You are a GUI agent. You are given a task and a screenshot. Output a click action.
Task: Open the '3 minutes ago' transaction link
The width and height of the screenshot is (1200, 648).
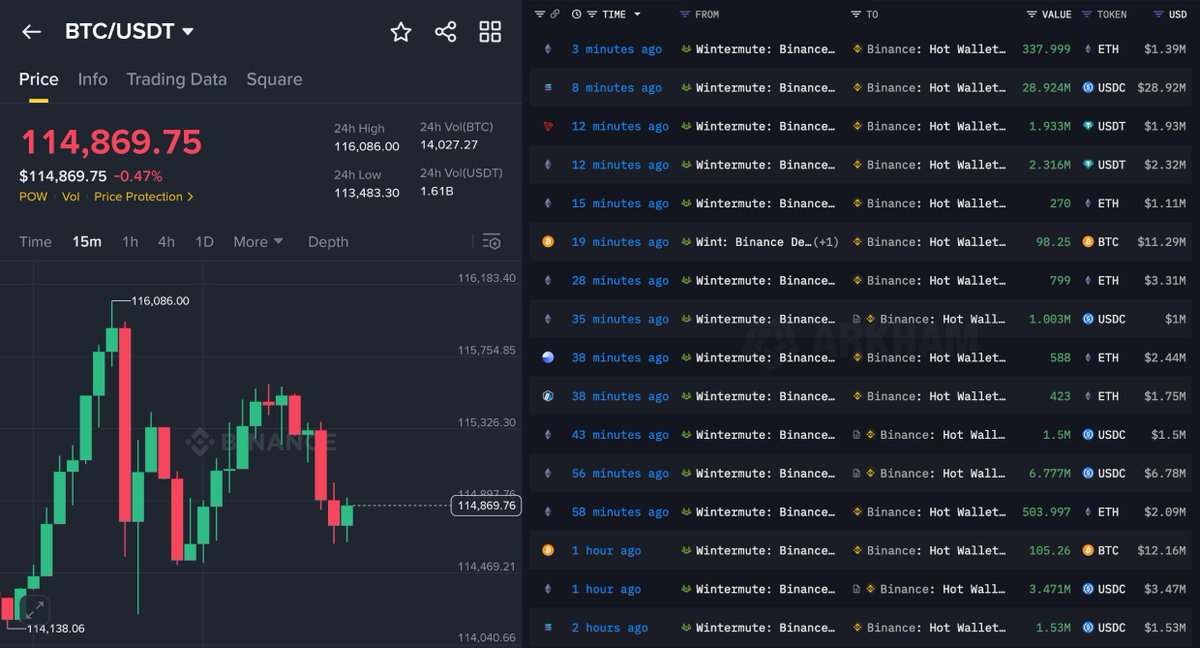pos(617,49)
